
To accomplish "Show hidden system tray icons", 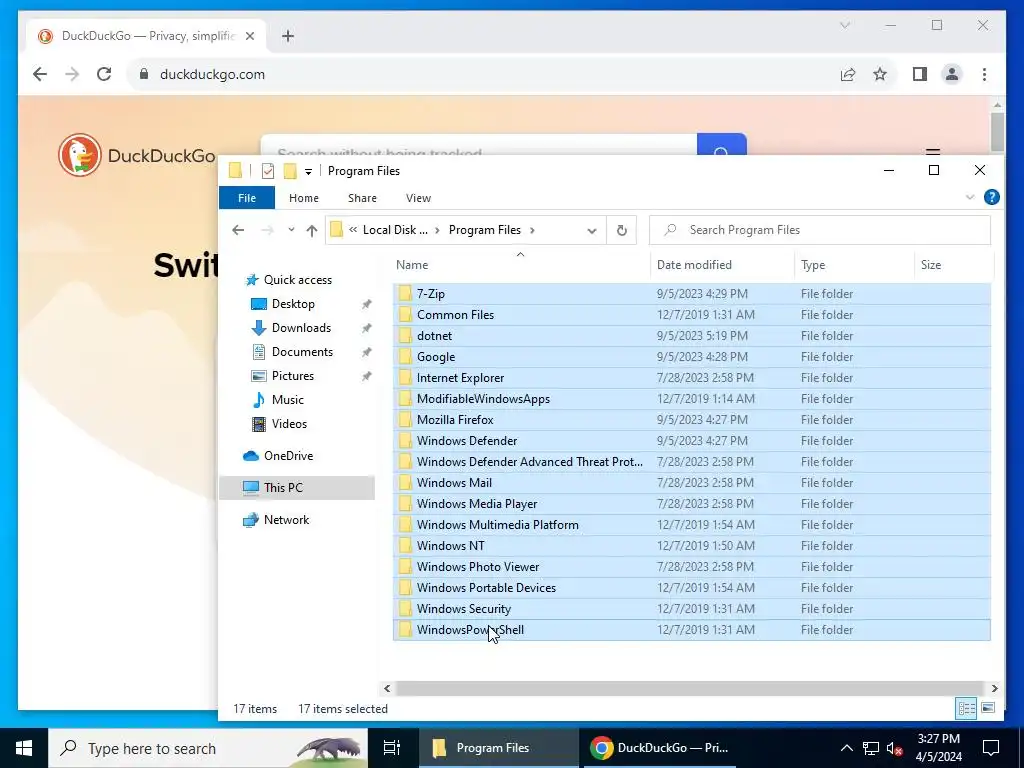I will 846,748.
